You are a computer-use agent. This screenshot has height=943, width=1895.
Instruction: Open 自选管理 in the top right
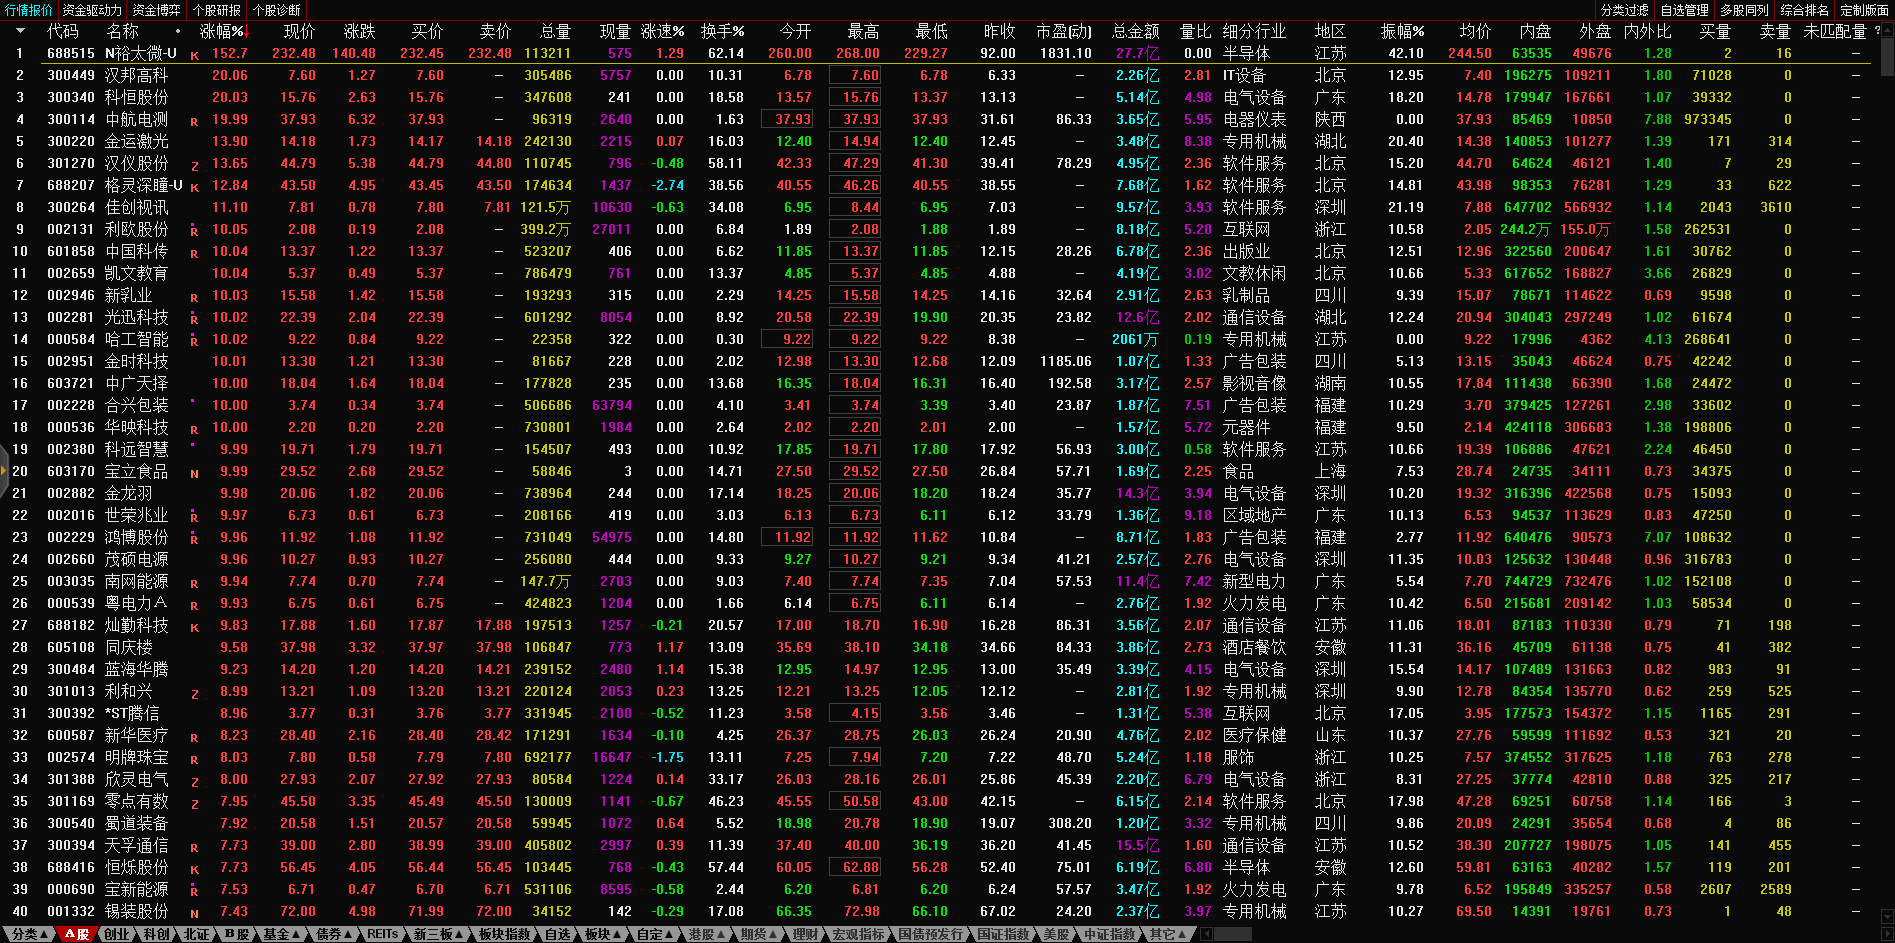[x=1684, y=10]
